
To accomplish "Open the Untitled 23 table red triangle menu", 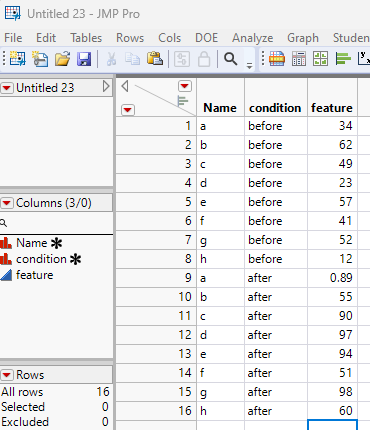I will coord(7,88).
